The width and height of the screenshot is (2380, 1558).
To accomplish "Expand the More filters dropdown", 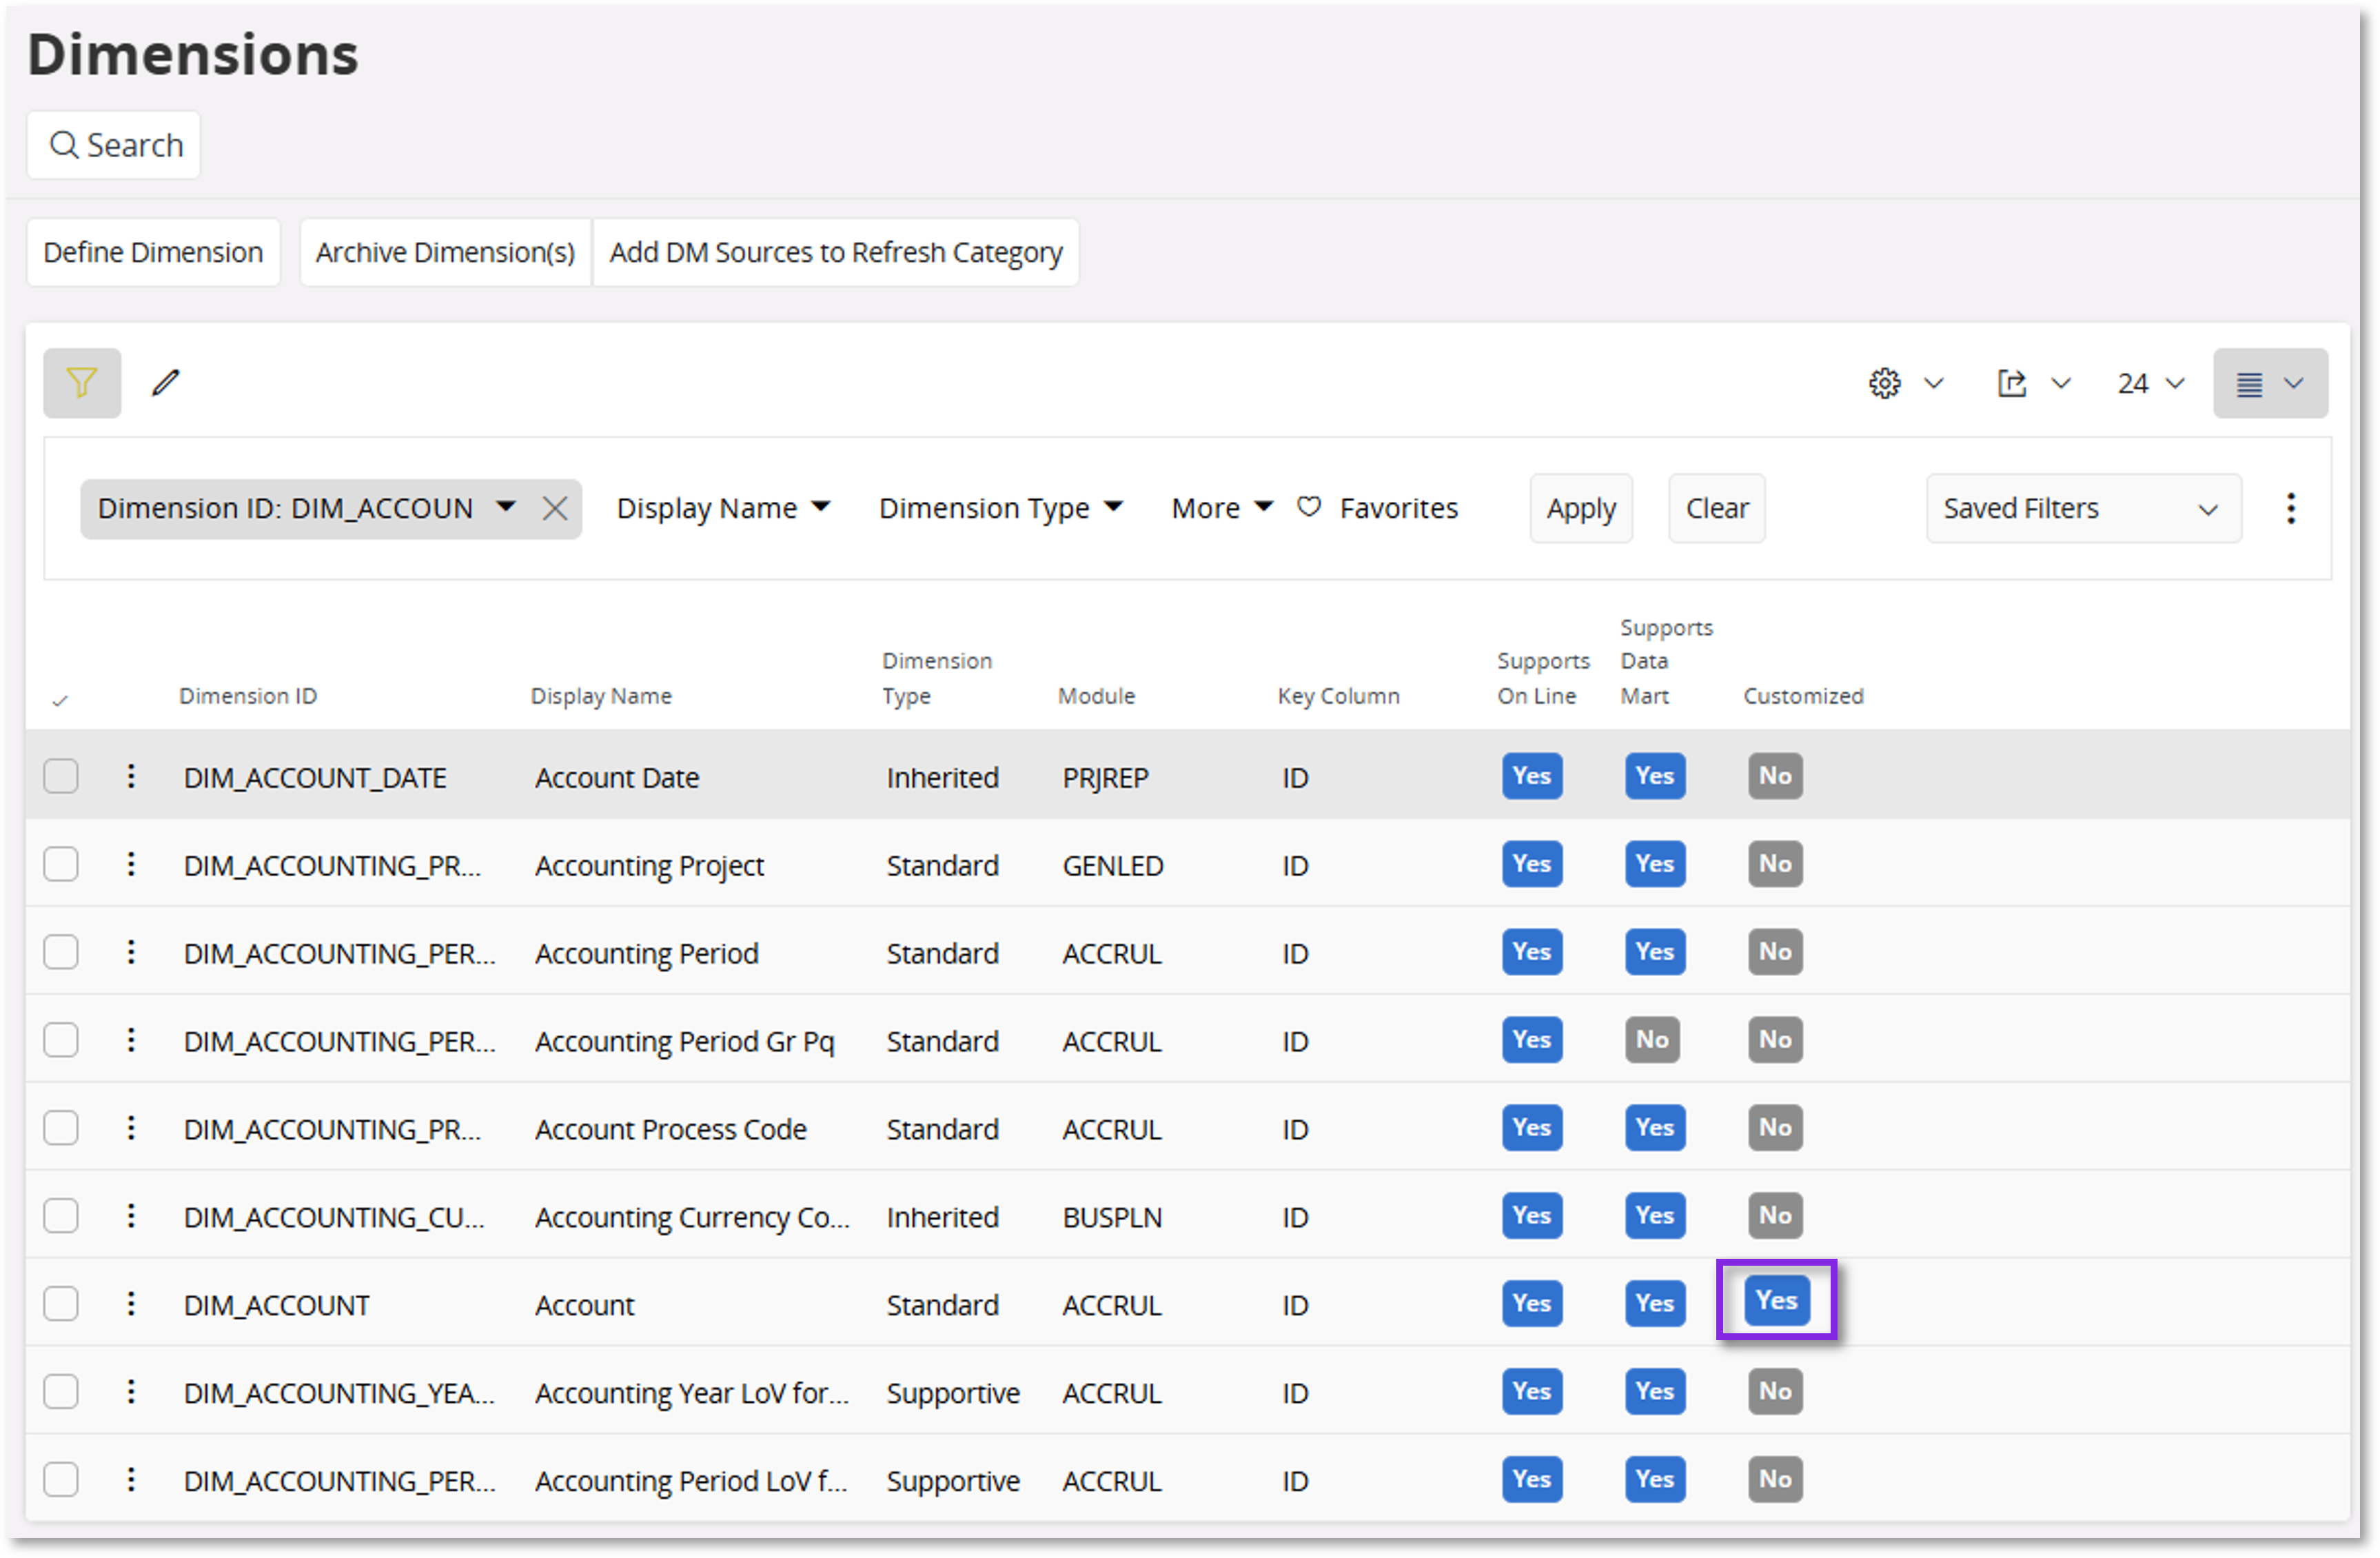I will 1222,509.
